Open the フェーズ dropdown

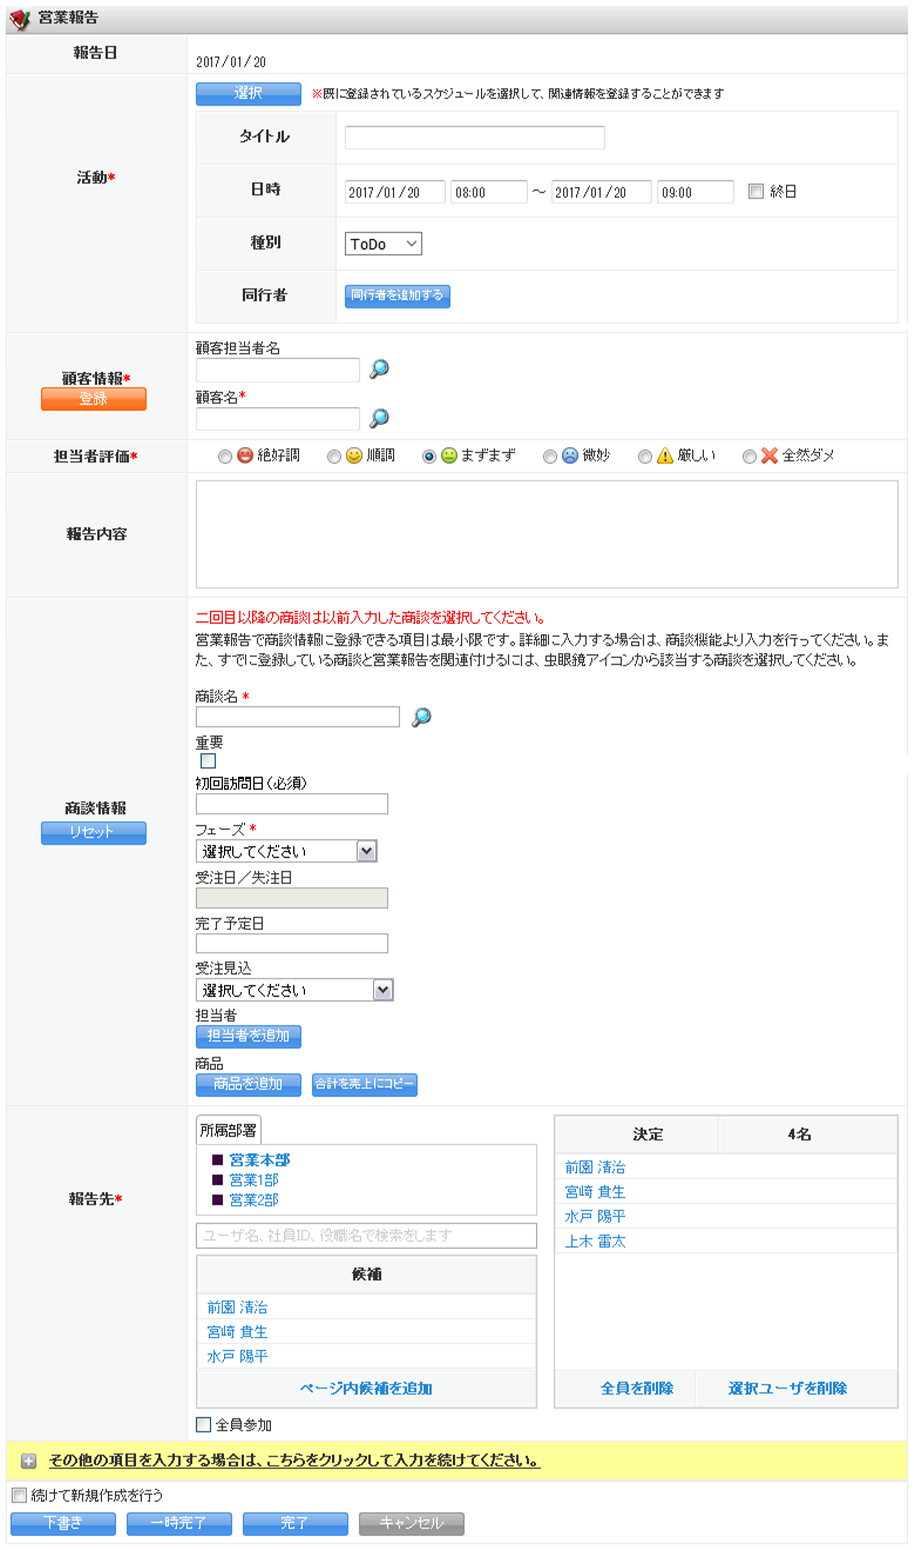click(286, 851)
